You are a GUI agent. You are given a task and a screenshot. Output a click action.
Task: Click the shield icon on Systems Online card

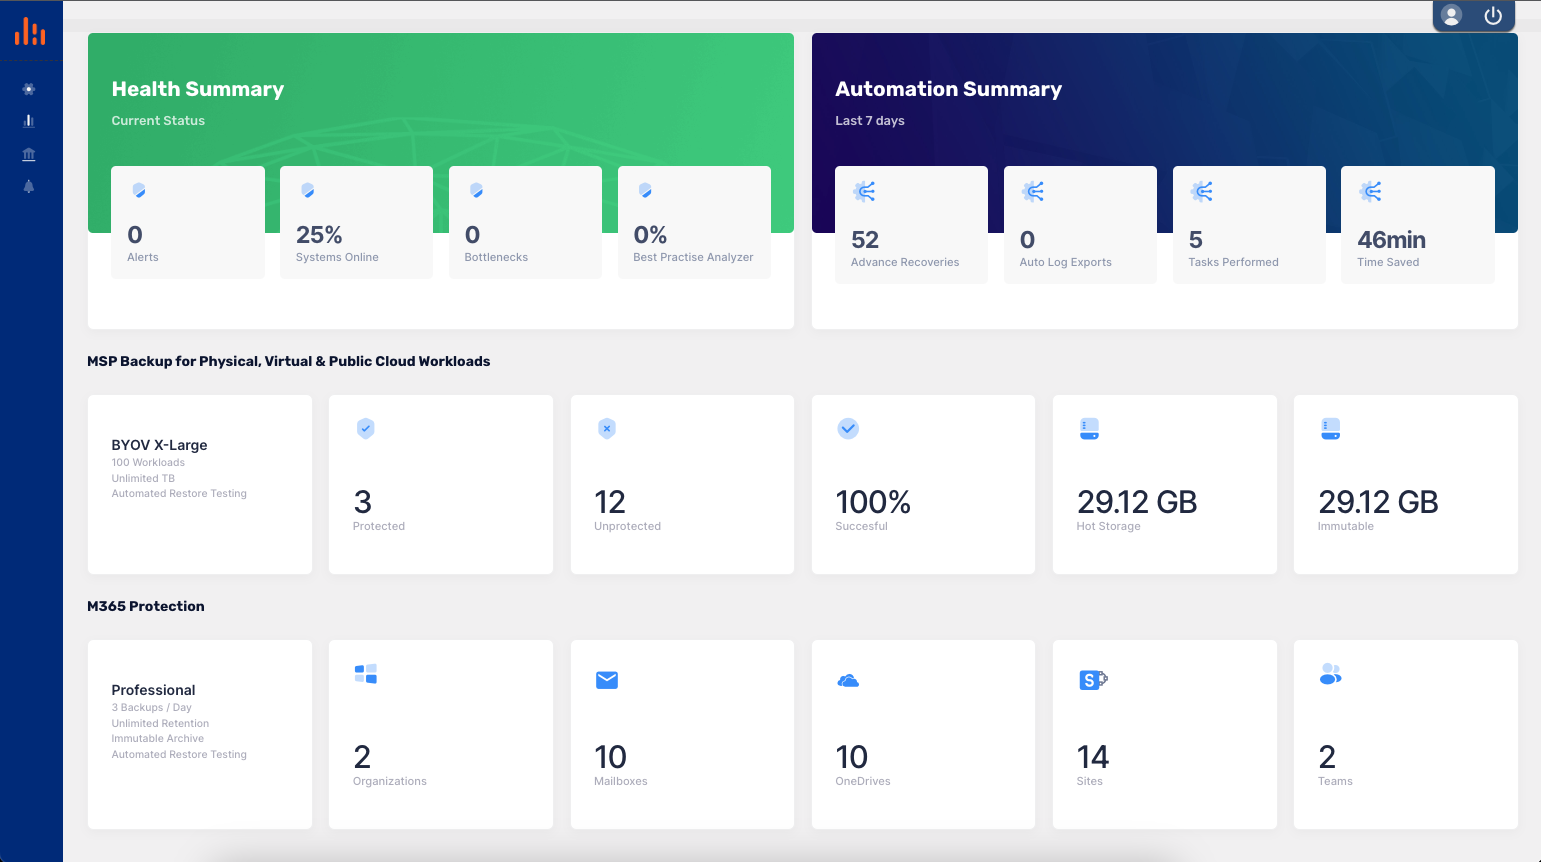(x=308, y=190)
